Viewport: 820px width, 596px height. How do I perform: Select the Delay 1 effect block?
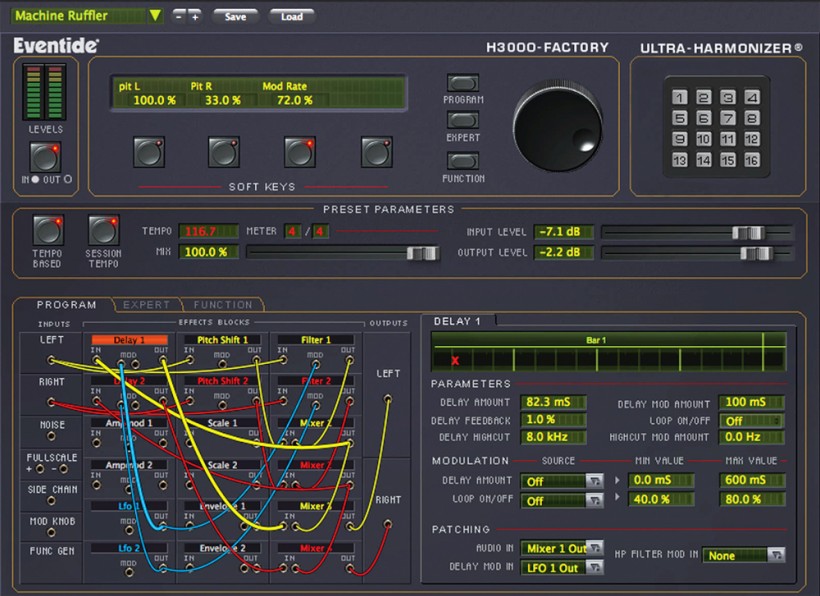click(129, 339)
